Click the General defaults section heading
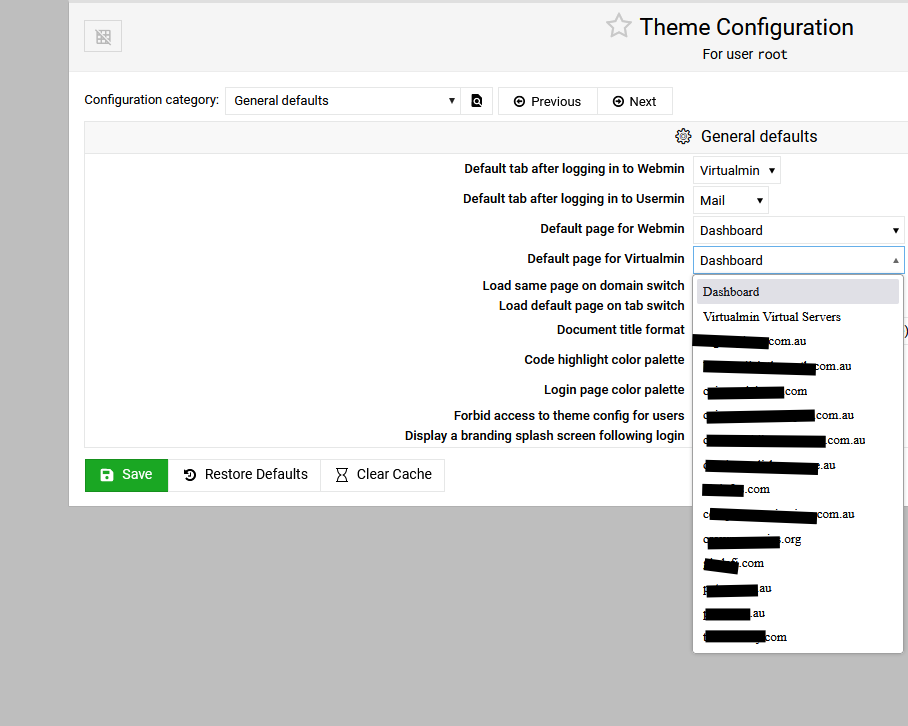The image size is (908, 726). click(759, 137)
